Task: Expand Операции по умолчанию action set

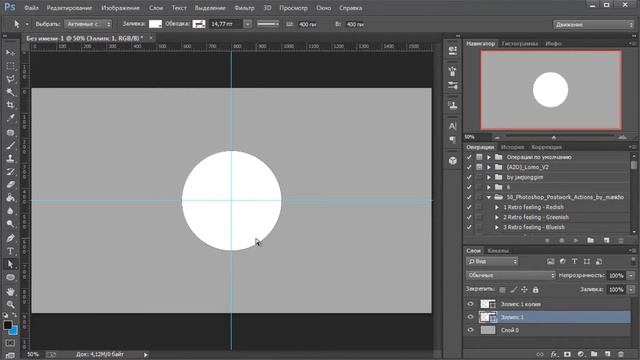Action: [x=489, y=157]
